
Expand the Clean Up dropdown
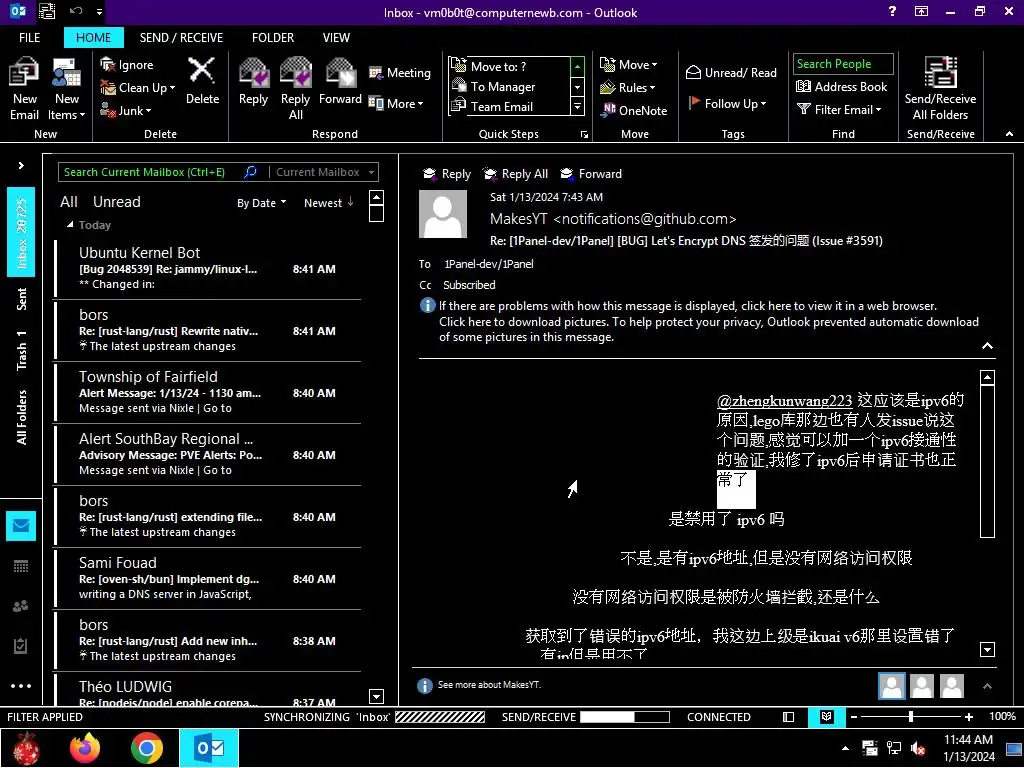[172, 88]
